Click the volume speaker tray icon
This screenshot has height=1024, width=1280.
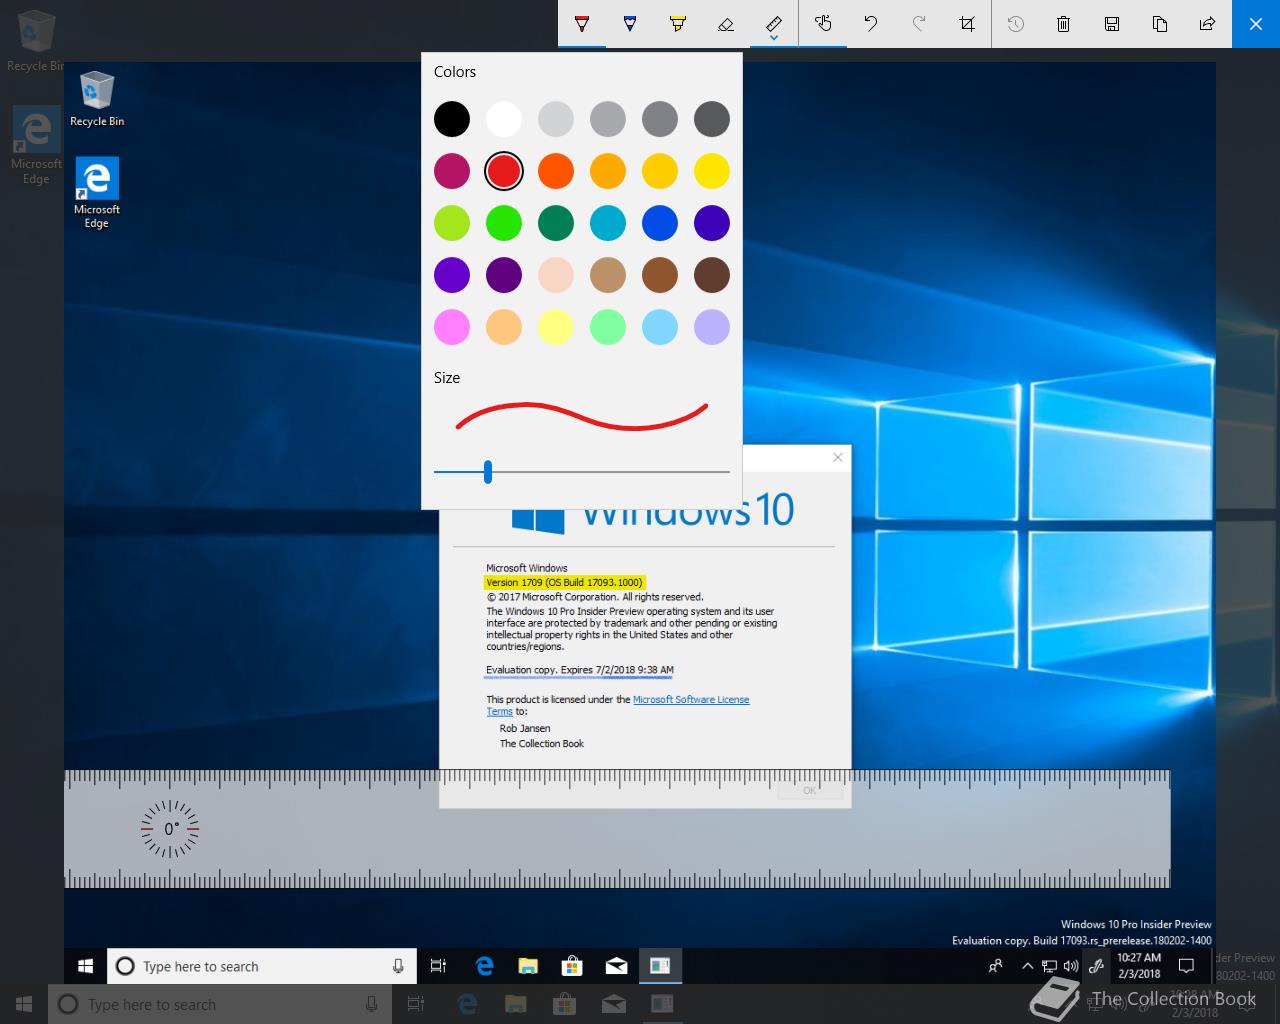(1071, 966)
